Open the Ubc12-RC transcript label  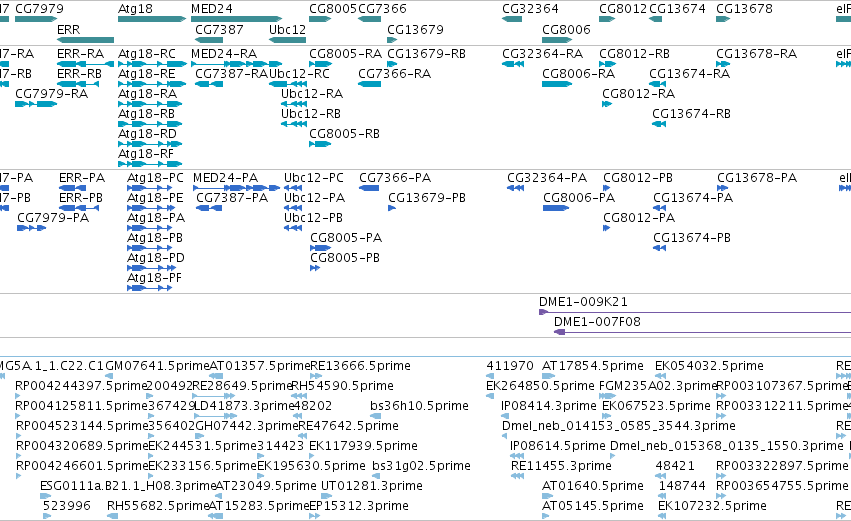(300, 74)
